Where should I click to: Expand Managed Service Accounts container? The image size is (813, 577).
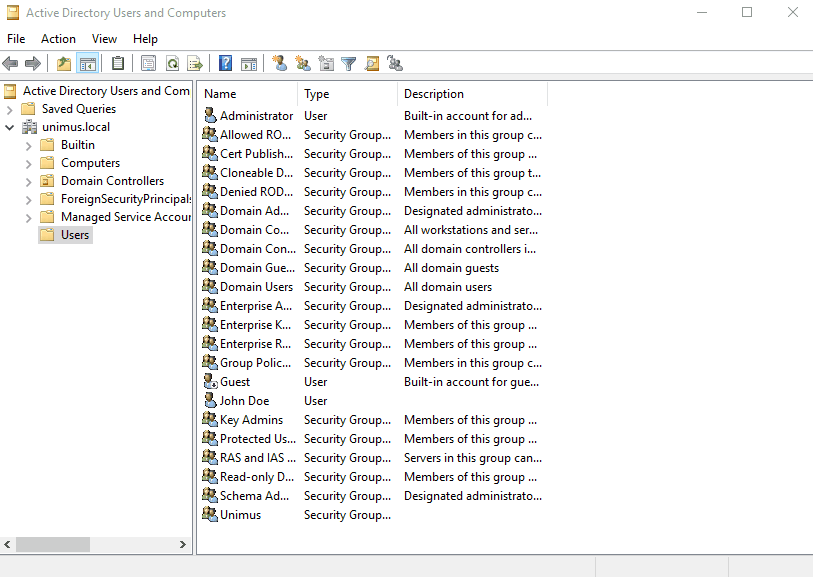[x=29, y=218]
